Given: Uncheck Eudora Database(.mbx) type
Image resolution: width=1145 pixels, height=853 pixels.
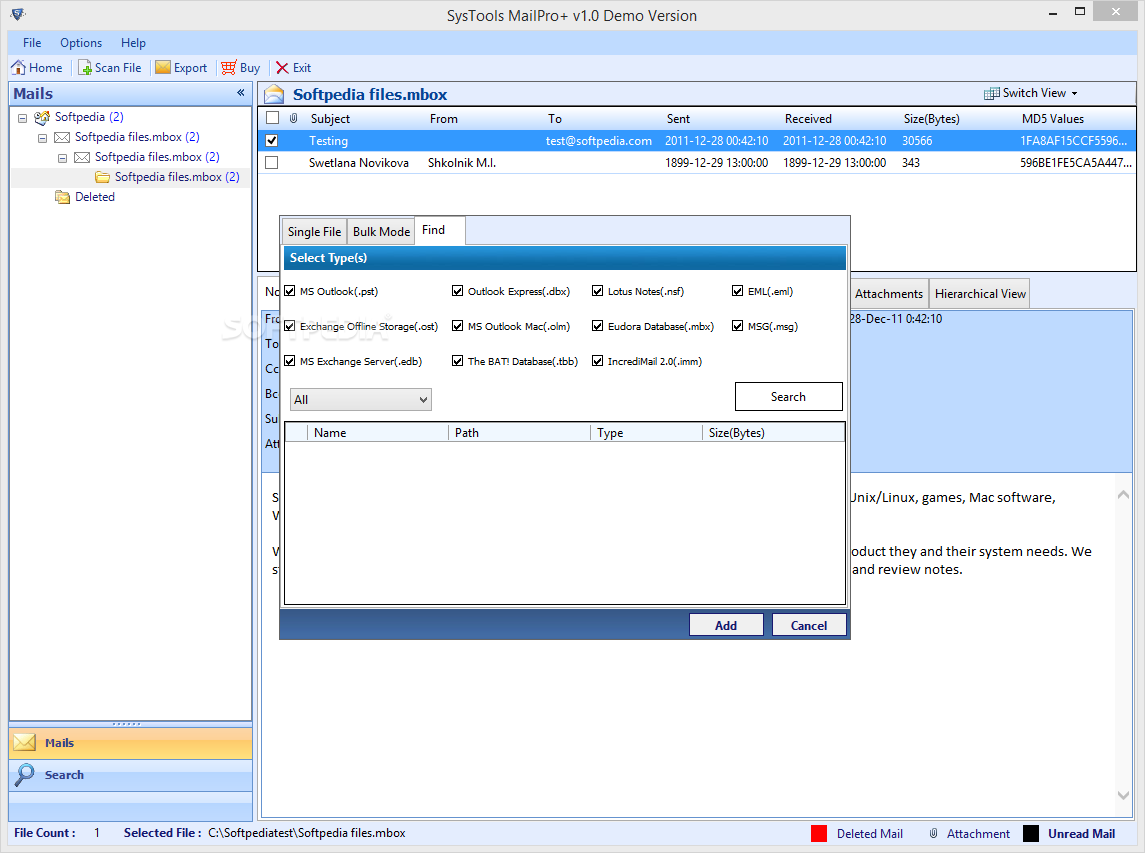Looking at the screenshot, I should 598,326.
